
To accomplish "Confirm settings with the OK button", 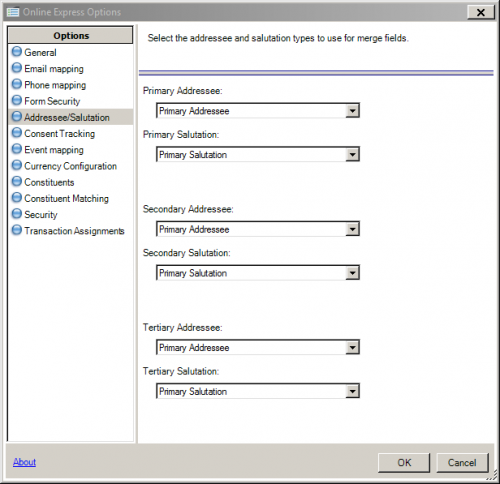I will 404,463.
